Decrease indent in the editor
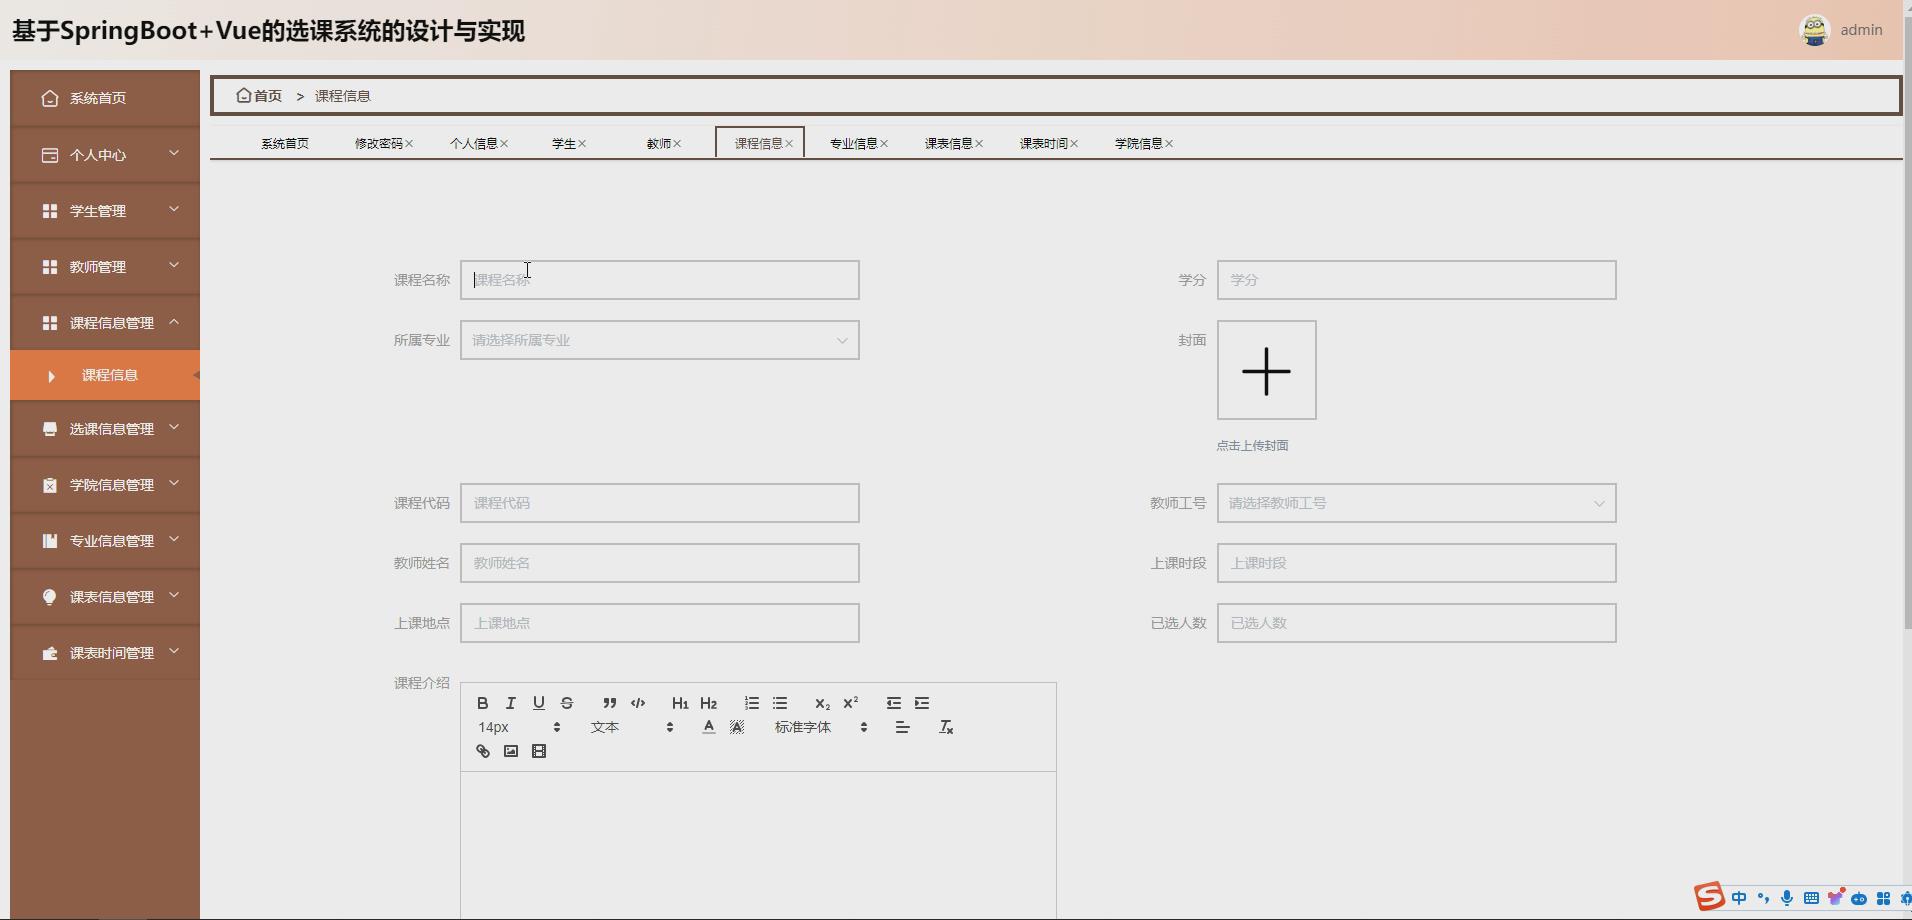1912x920 pixels. [894, 703]
